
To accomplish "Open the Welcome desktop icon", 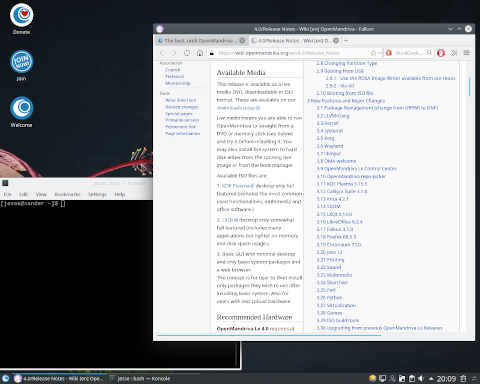I will pyautogui.click(x=21, y=112).
